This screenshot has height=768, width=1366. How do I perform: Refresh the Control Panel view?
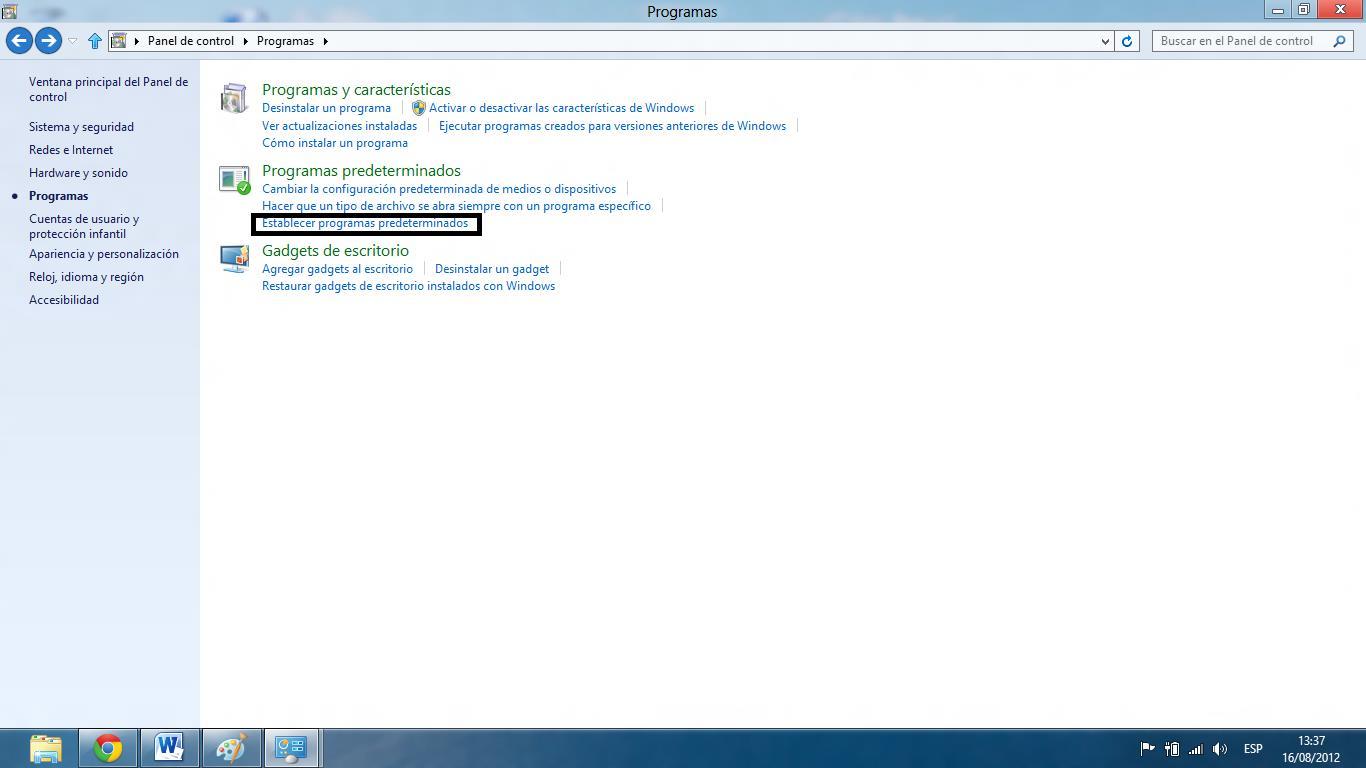1127,41
